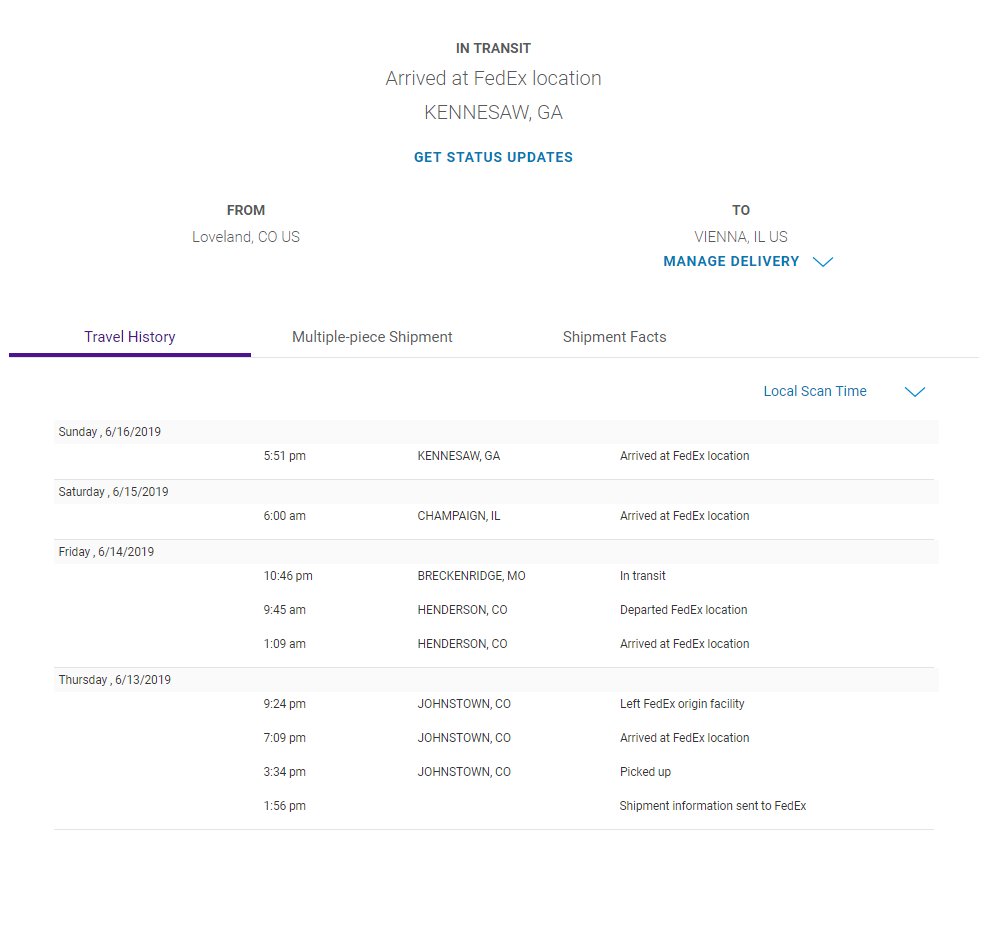Screen dimensions: 988x942
Task: Open the Local Scan Time dropdown
Action: point(815,391)
